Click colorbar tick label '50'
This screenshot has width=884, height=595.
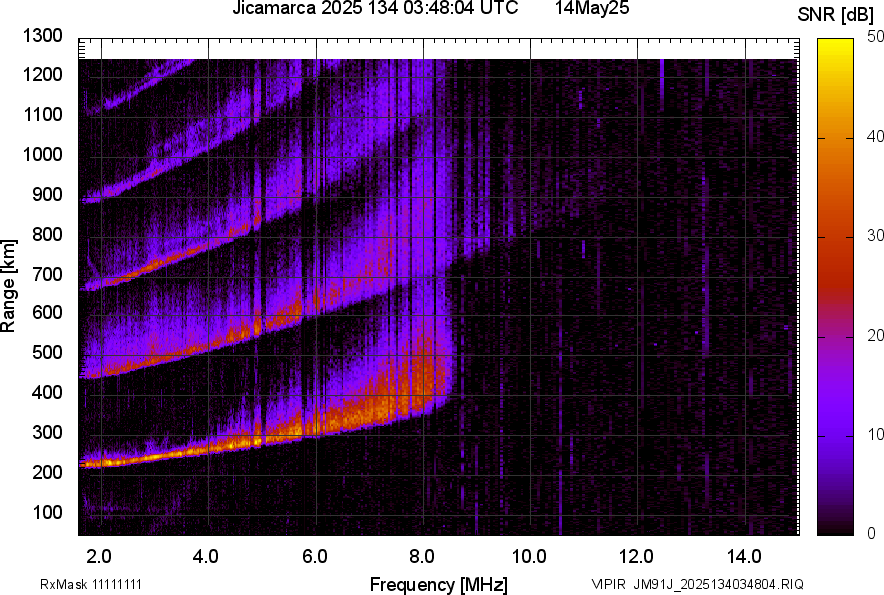click(875, 37)
